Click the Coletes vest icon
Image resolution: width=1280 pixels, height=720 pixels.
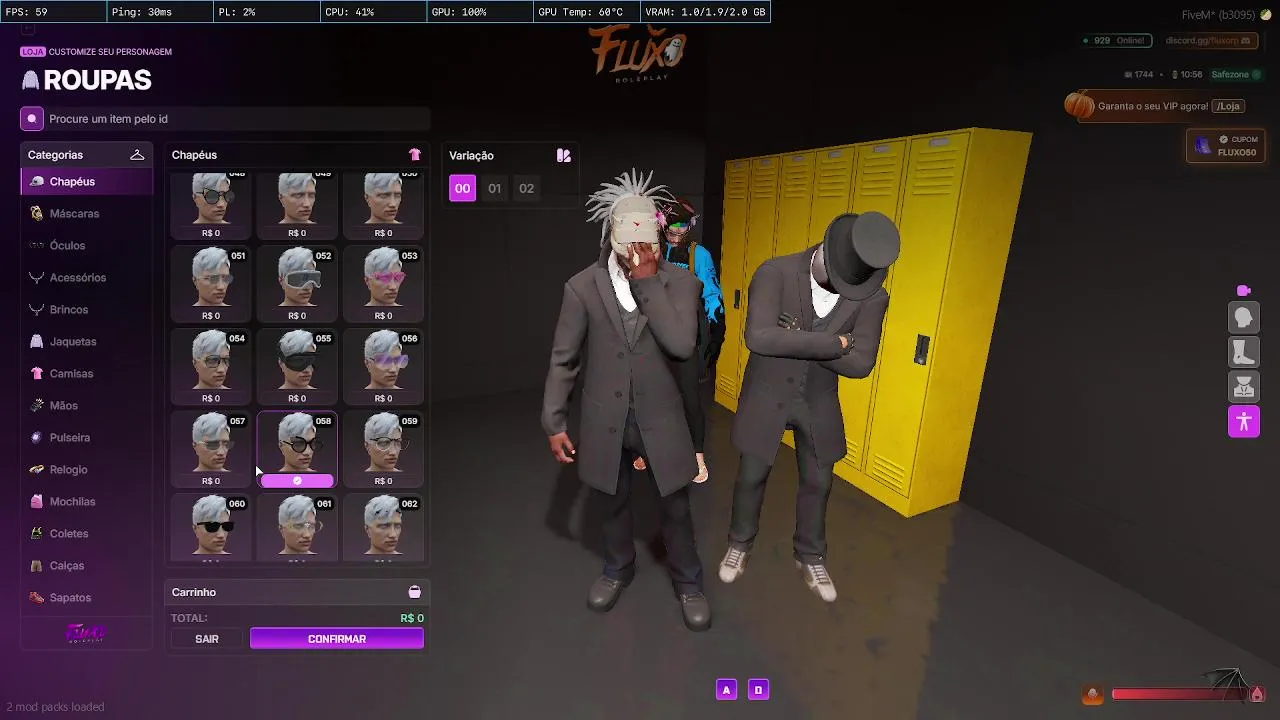tap(37, 534)
